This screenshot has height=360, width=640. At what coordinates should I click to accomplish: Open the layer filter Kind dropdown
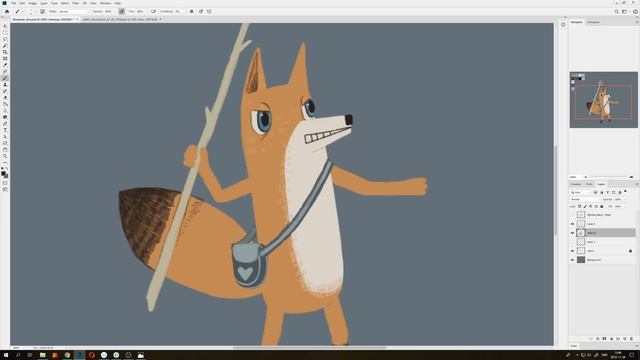[581, 192]
